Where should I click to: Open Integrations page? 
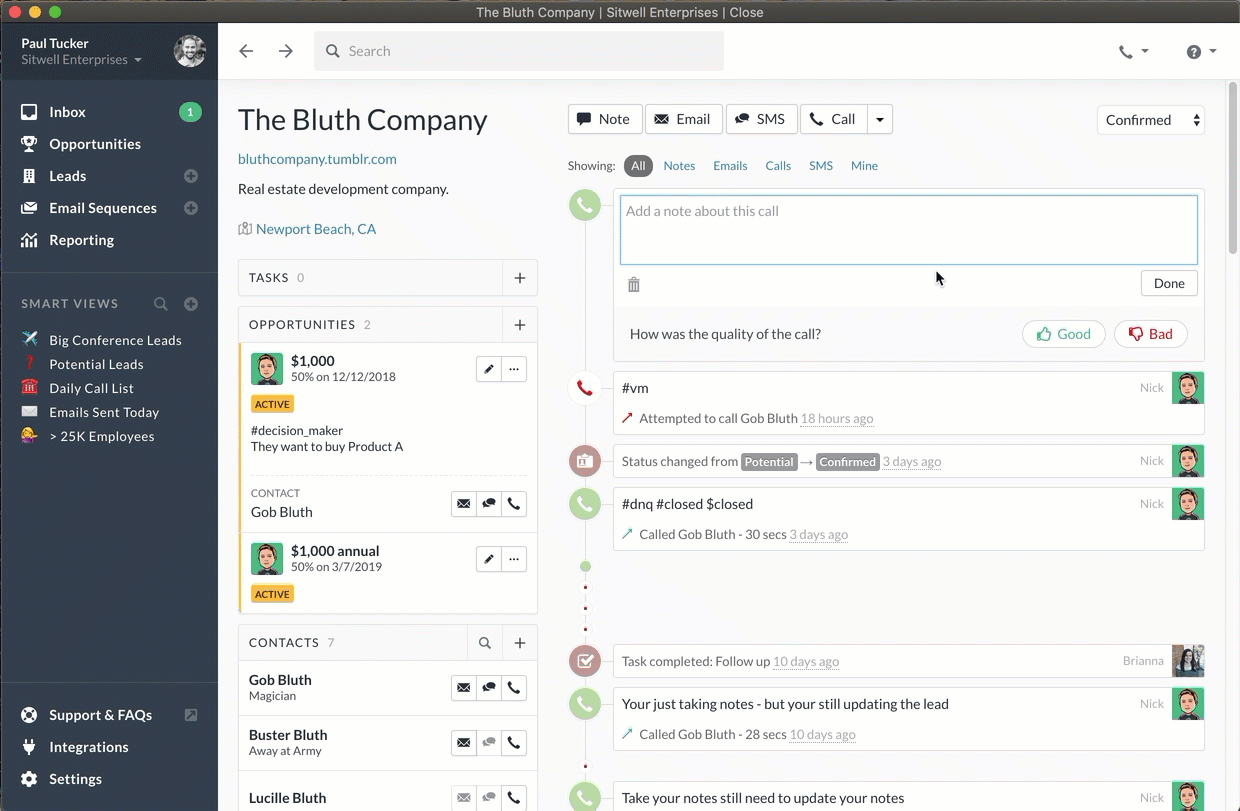89,747
